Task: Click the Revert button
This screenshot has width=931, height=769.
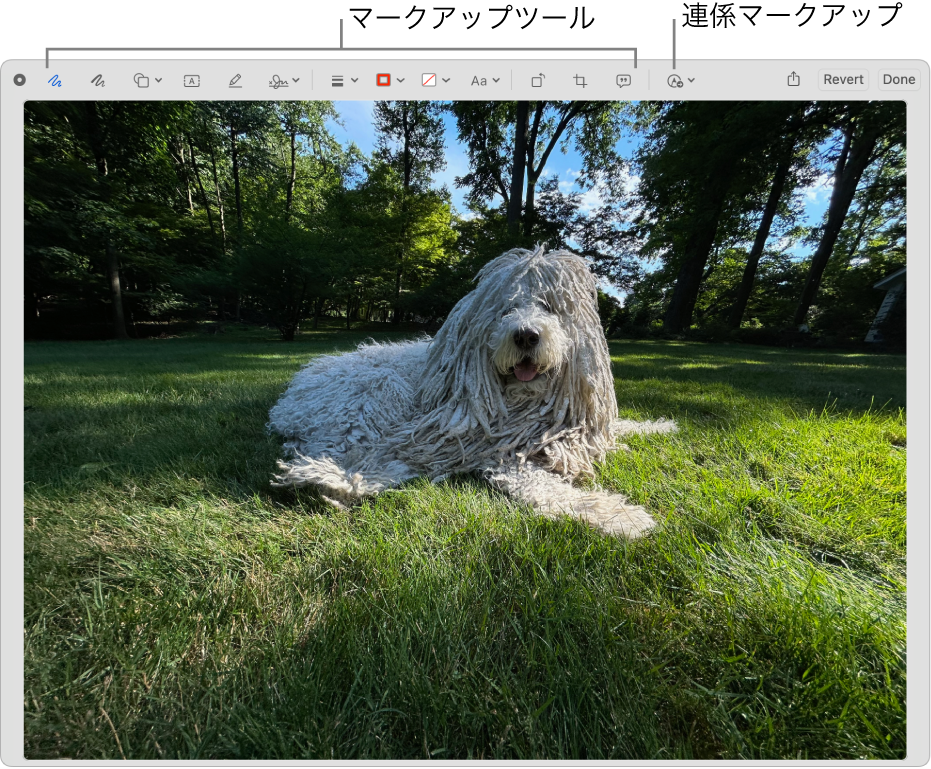Action: [843, 80]
